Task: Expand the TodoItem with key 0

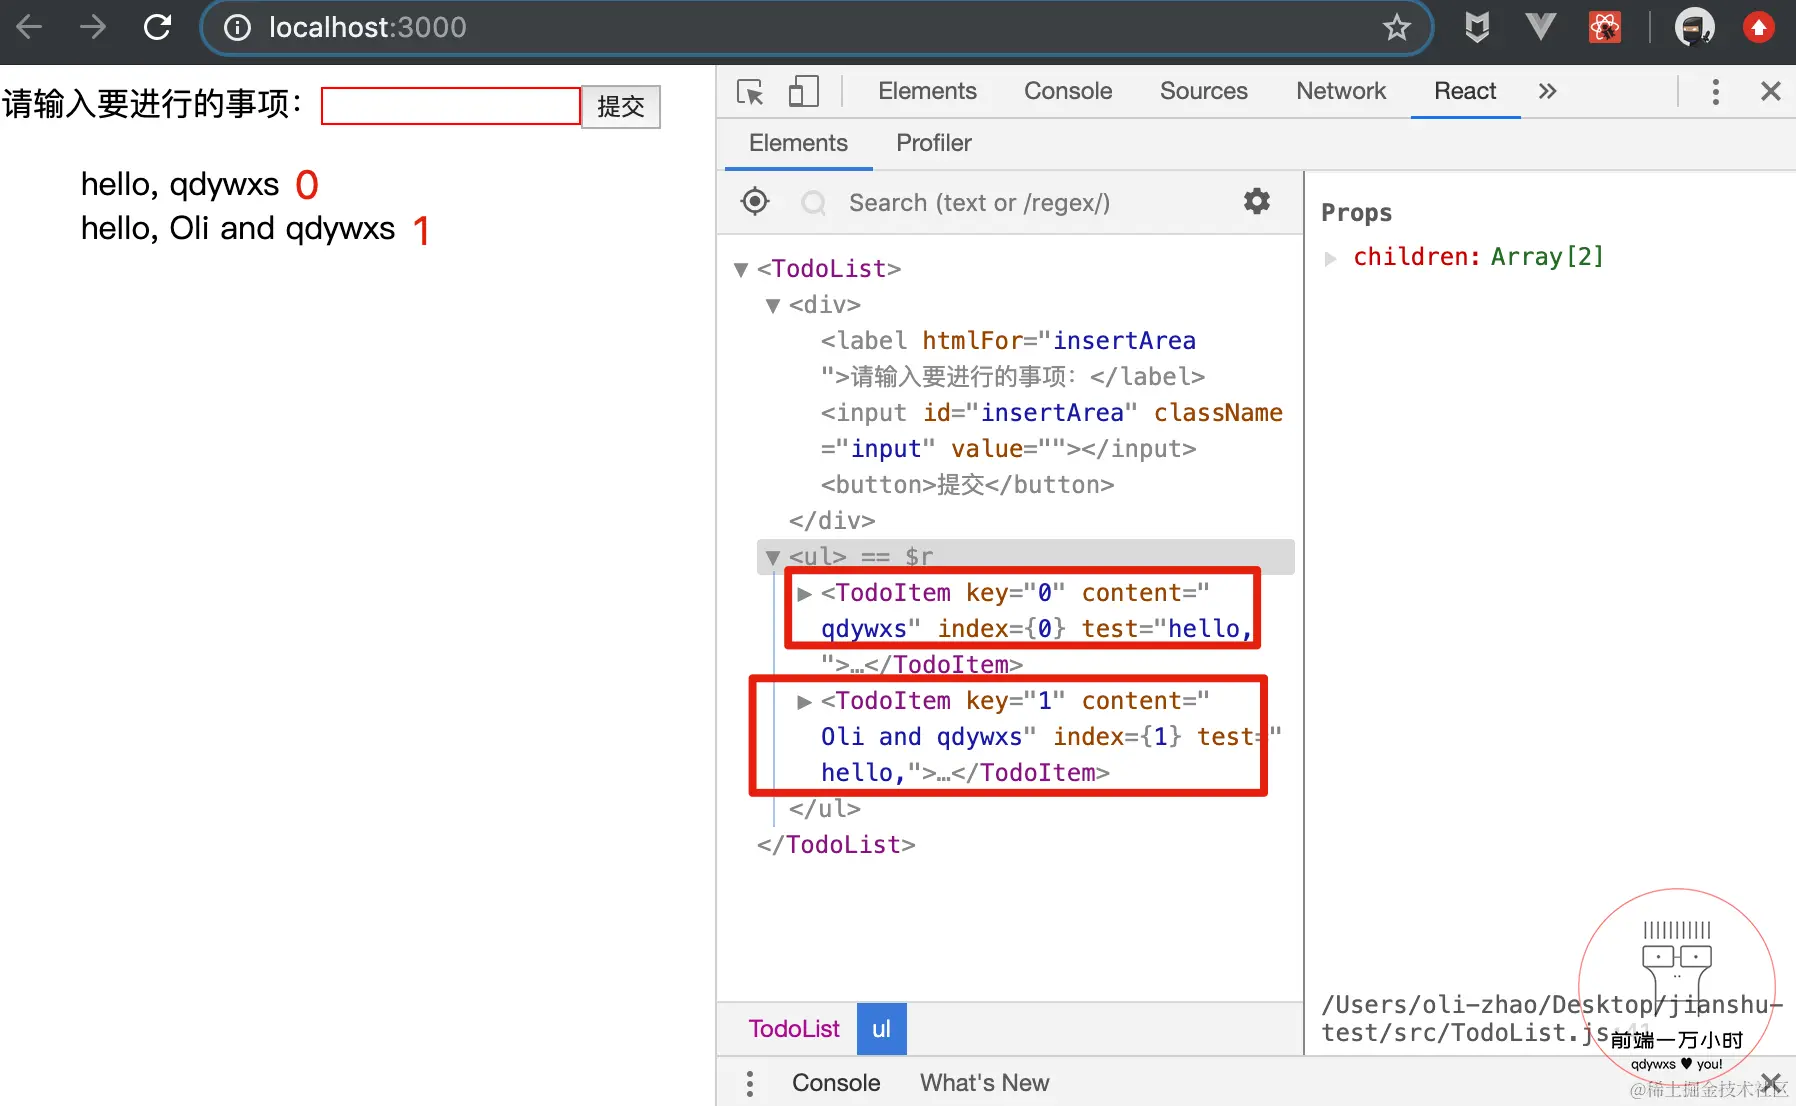Action: pyautogui.click(x=805, y=594)
